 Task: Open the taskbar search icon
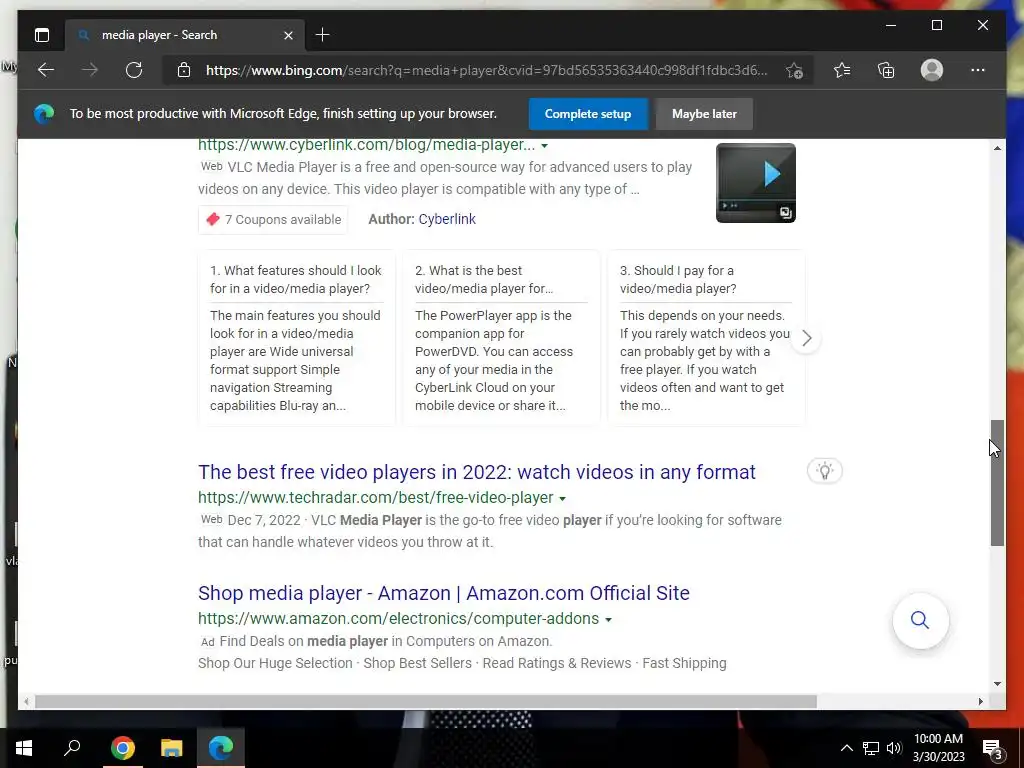click(x=72, y=748)
